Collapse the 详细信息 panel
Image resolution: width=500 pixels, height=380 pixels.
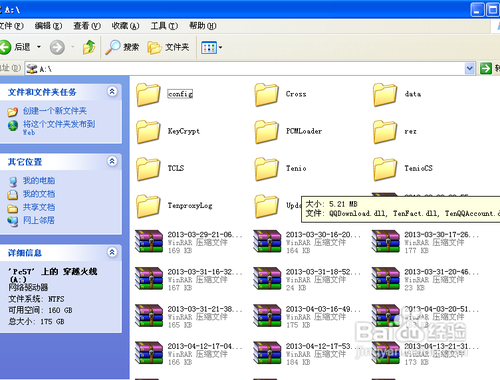(112, 252)
